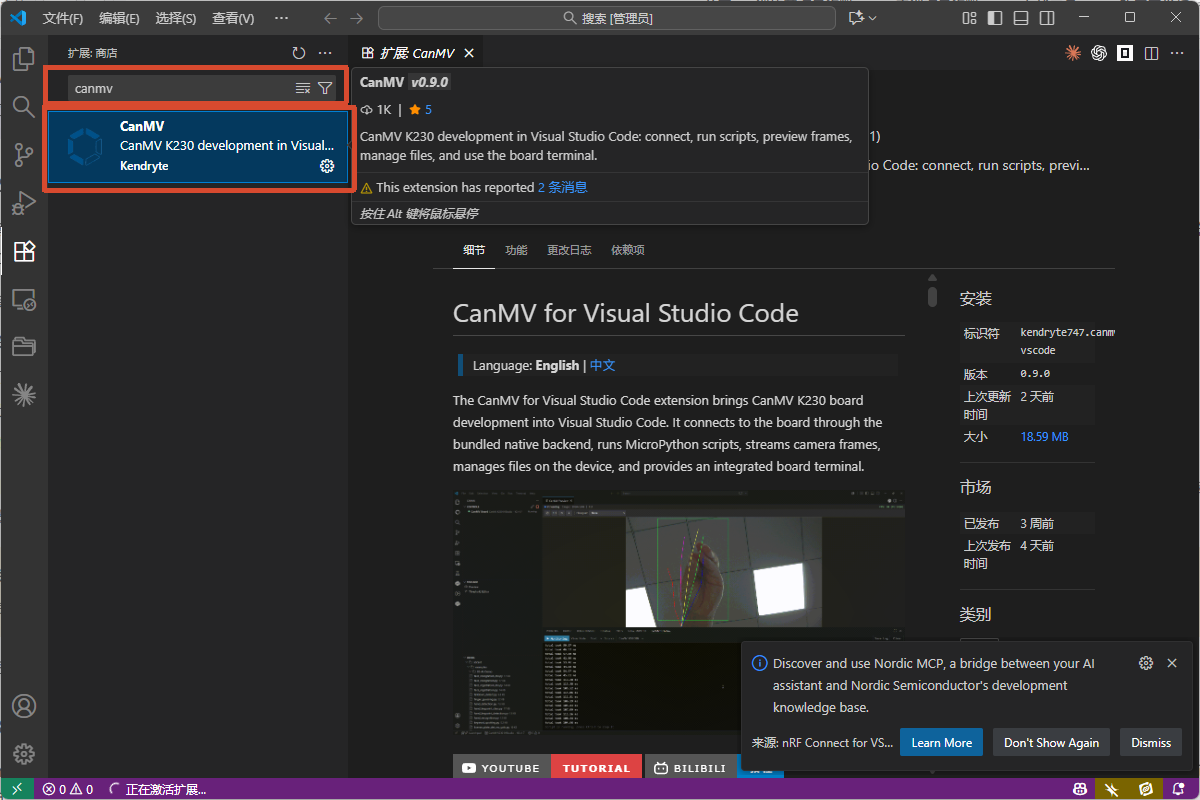
Task: Expand the Copilot chat dropdown arrow
Action: click(873, 18)
